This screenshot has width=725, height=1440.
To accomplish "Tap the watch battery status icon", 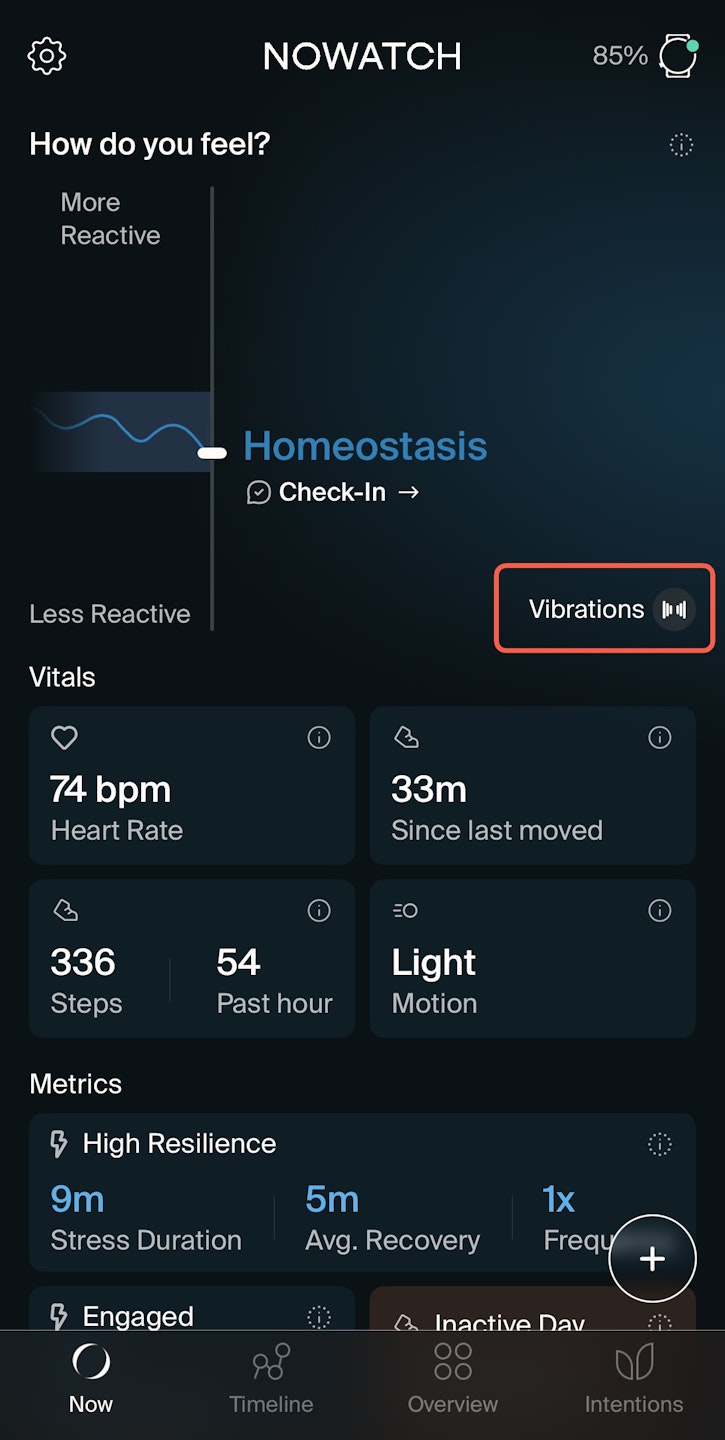I will tap(677, 56).
